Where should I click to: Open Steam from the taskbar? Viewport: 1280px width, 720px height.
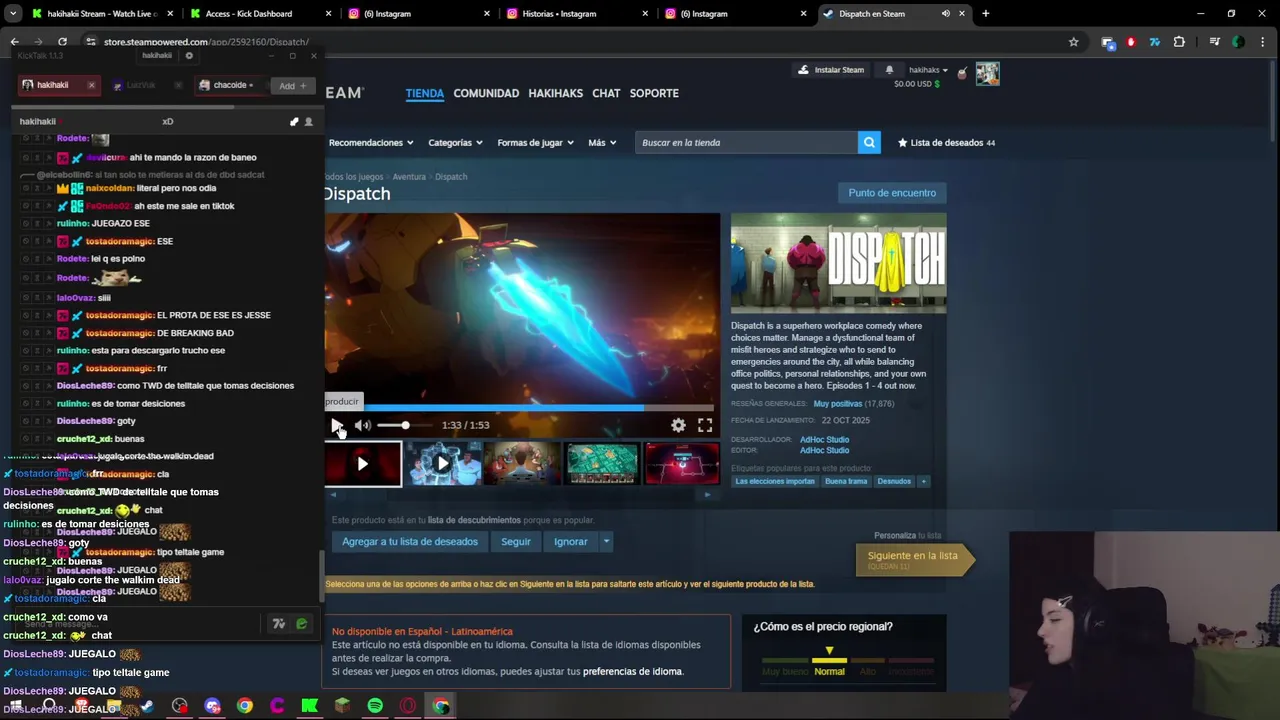[147, 706]
